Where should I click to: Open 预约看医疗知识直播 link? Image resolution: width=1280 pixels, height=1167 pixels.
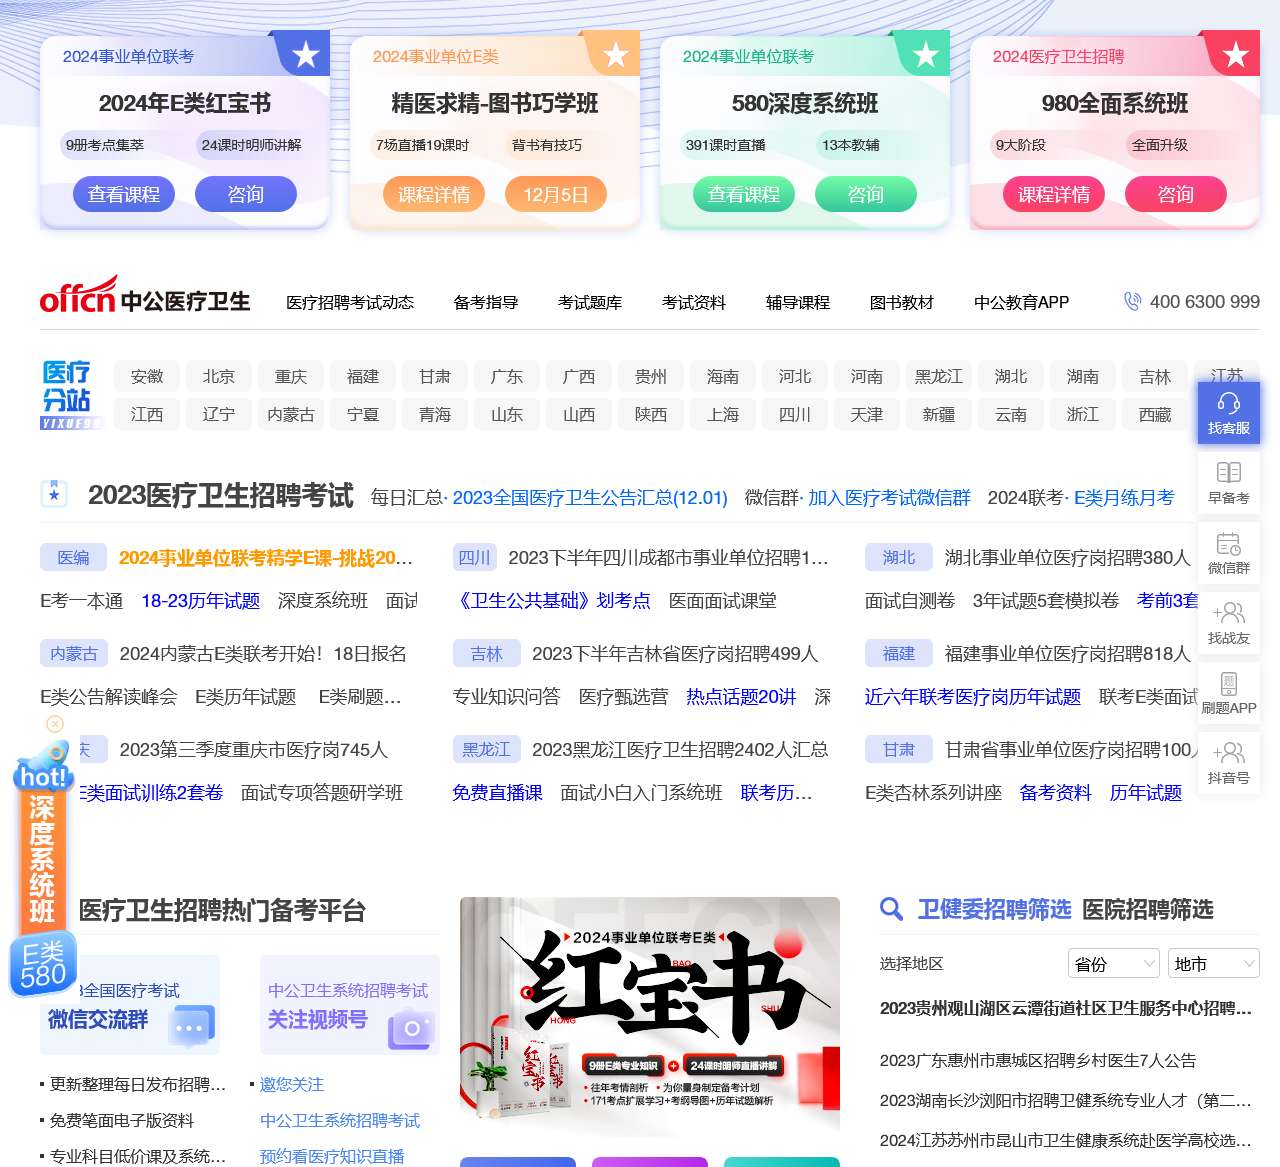tap(332, 1156)
